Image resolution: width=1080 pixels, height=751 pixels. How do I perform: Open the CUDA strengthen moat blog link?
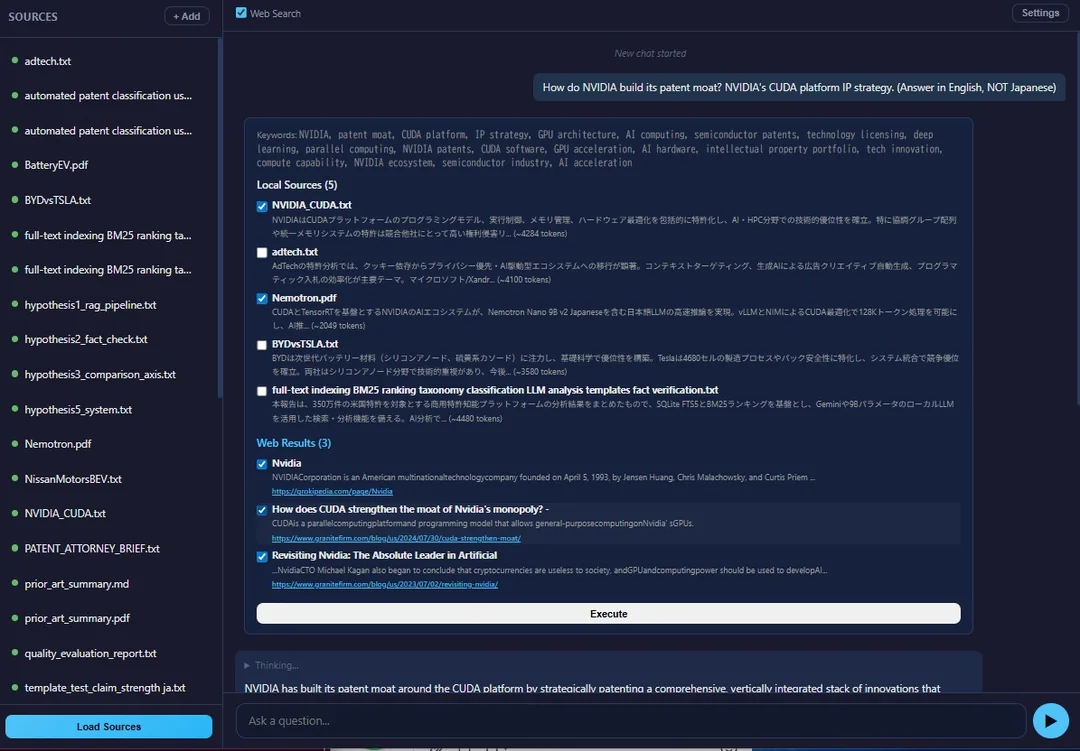pyautogui.click(x=354, y=538)
